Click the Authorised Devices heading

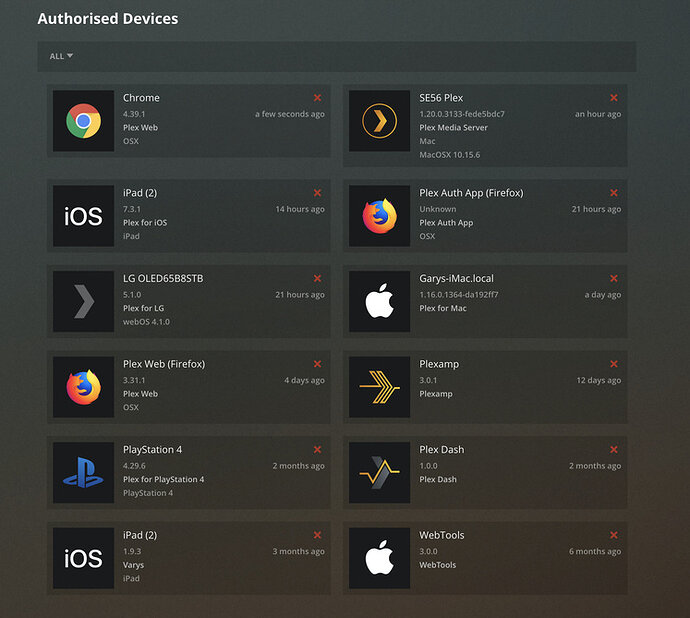tap(108, 18)
